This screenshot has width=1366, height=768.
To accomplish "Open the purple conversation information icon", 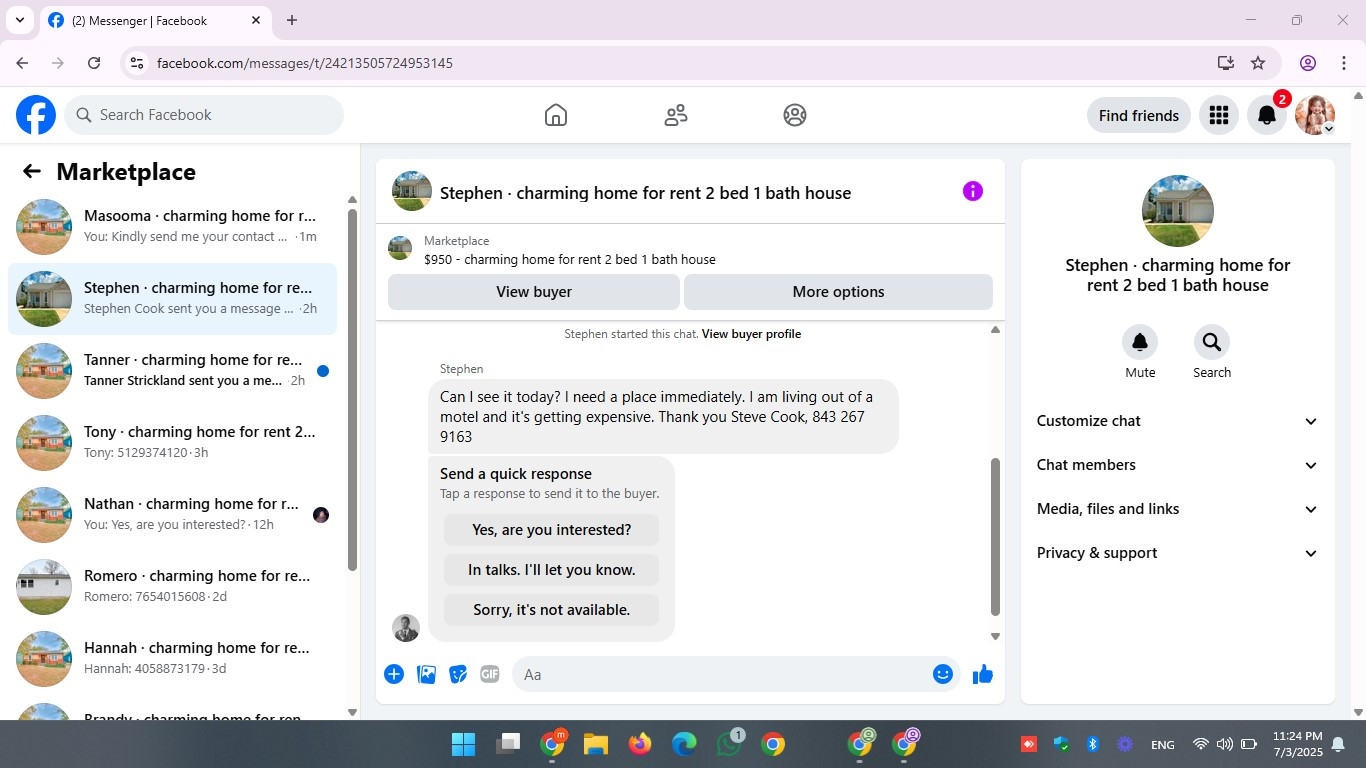I will 973,191.
